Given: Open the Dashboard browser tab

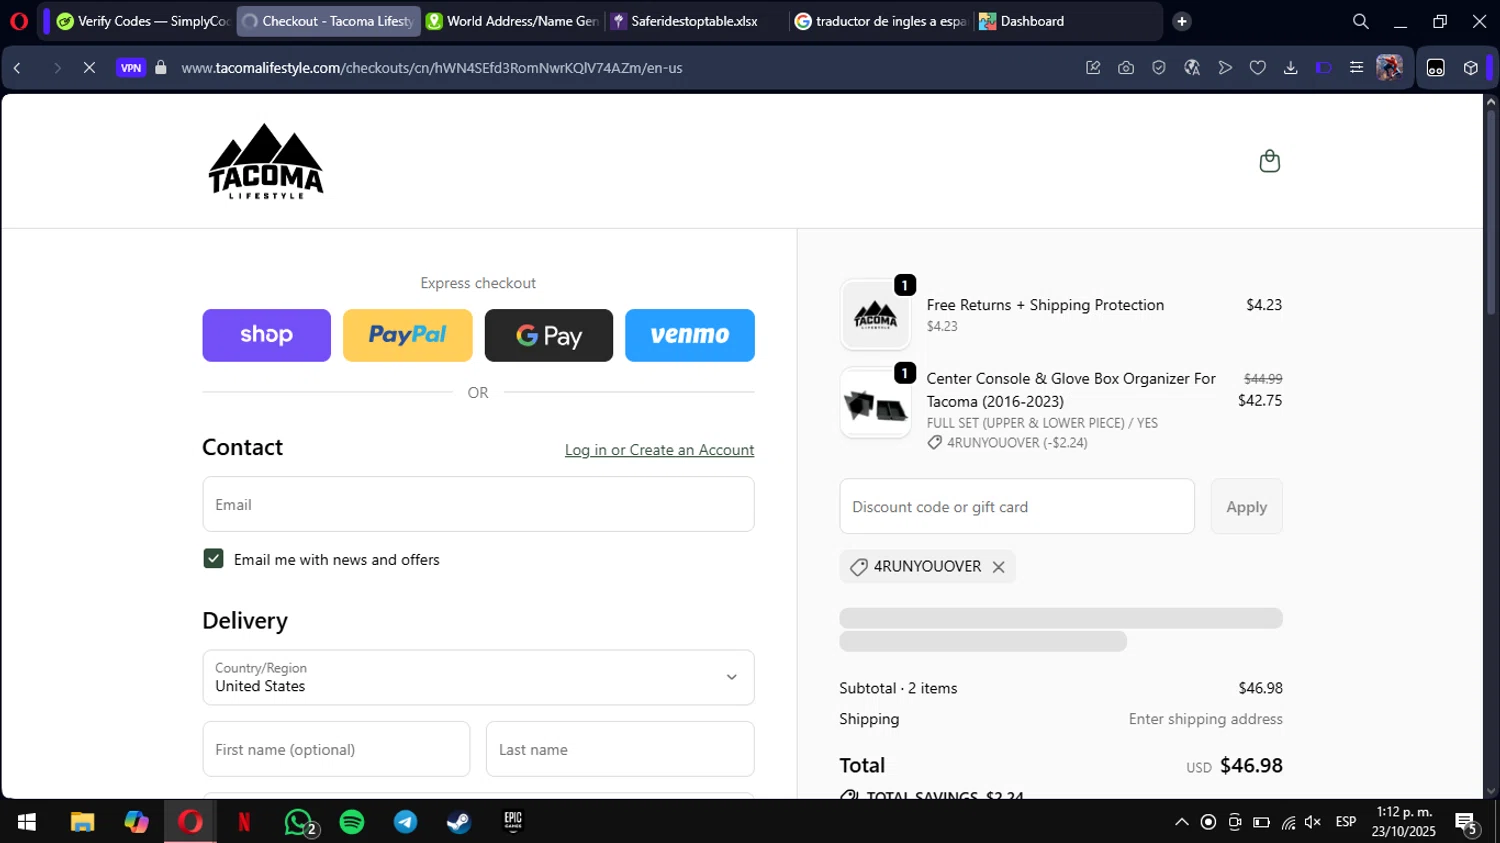Looking at the screenshot, I should [x=1065, y=21].
